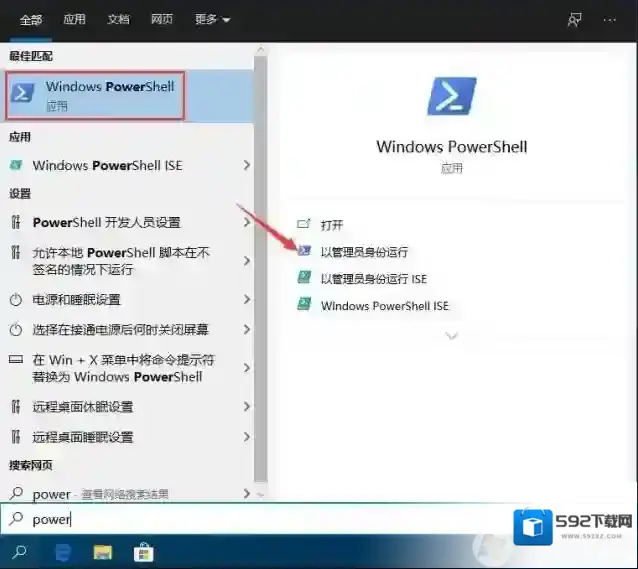The height and width of the screenshot is (569, 638).
Task: Click the feedback icon in search header
Action: [x=574, y=19]
